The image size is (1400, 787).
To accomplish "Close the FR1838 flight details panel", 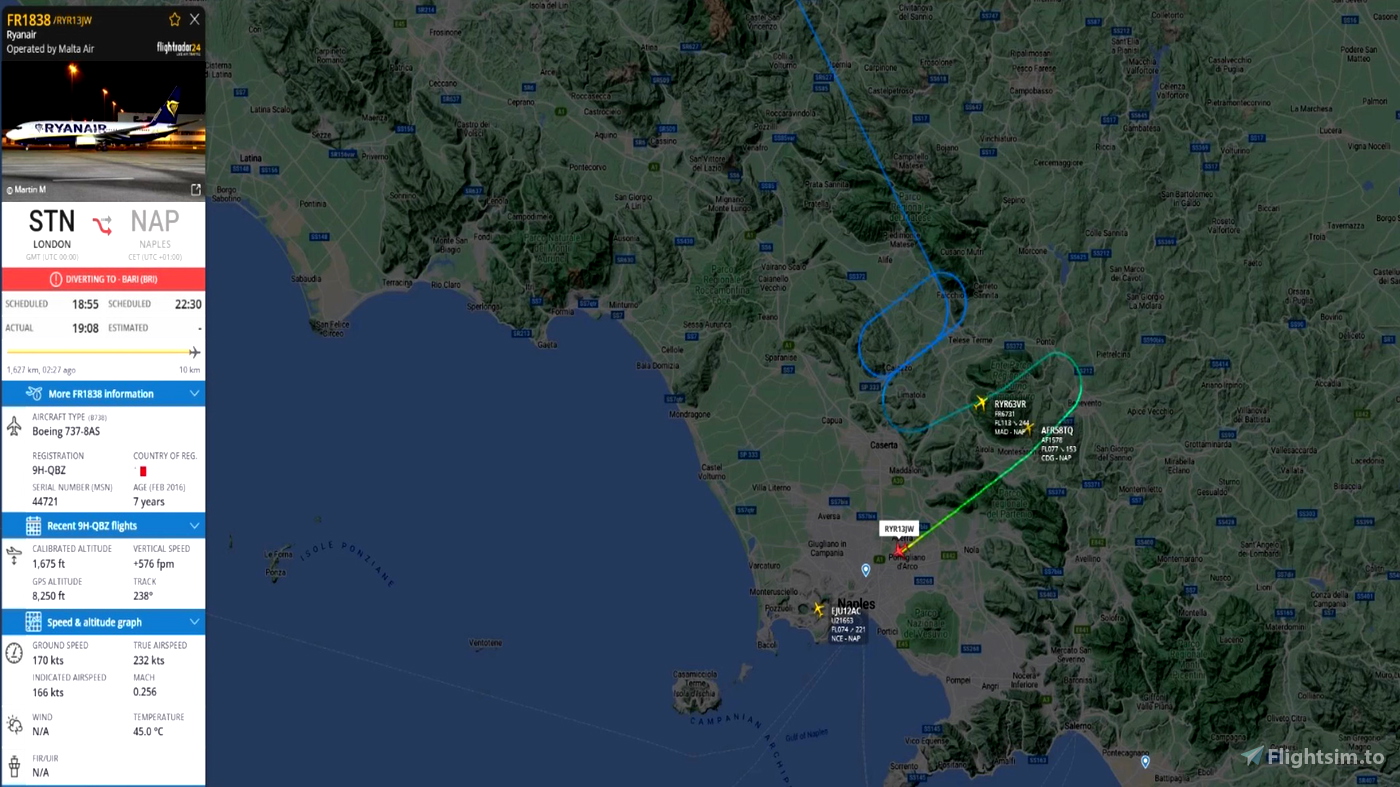I will point(195,19).
